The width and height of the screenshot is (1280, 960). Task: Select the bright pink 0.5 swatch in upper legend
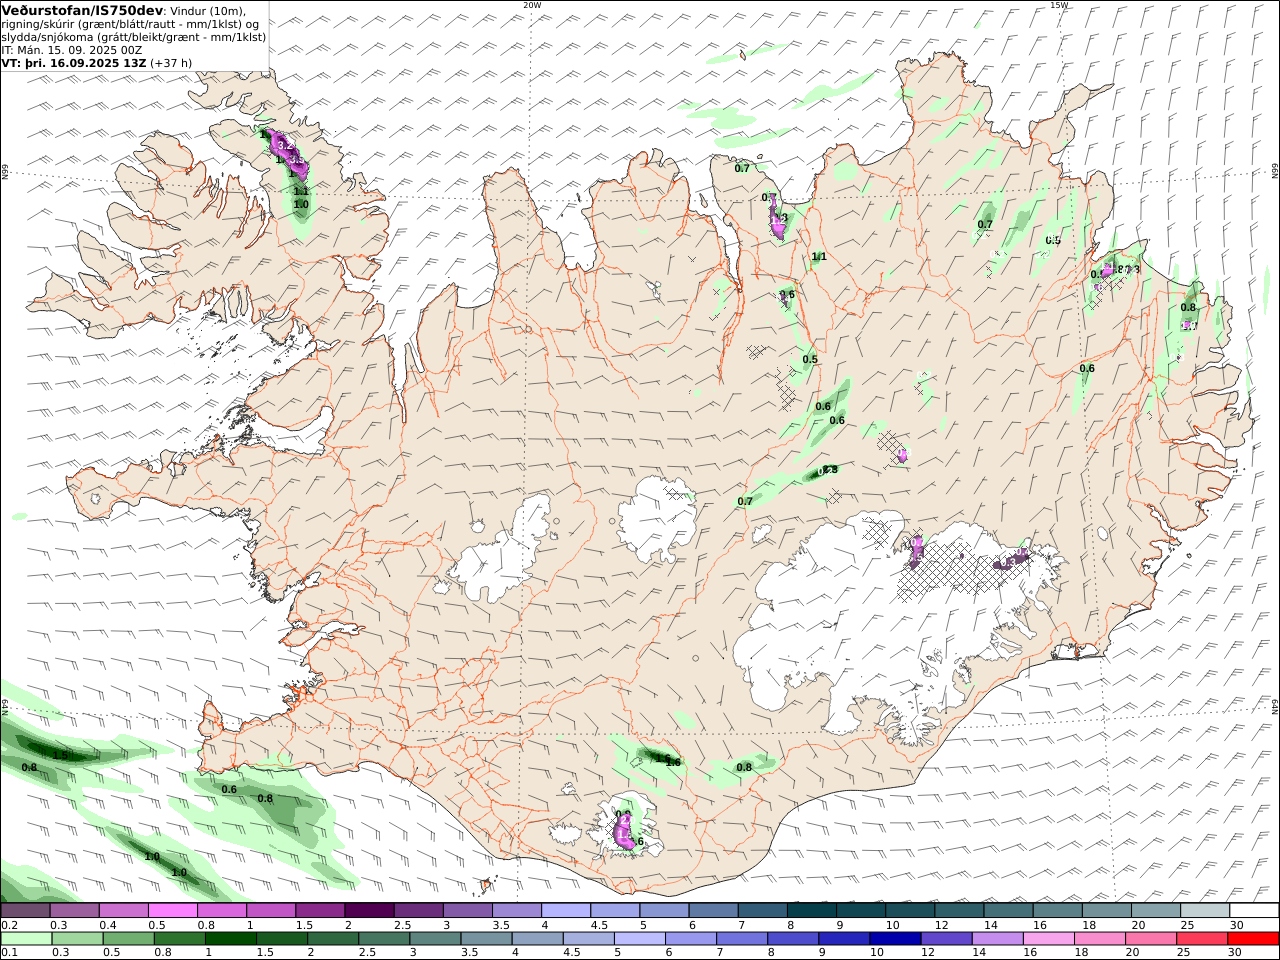173,911
